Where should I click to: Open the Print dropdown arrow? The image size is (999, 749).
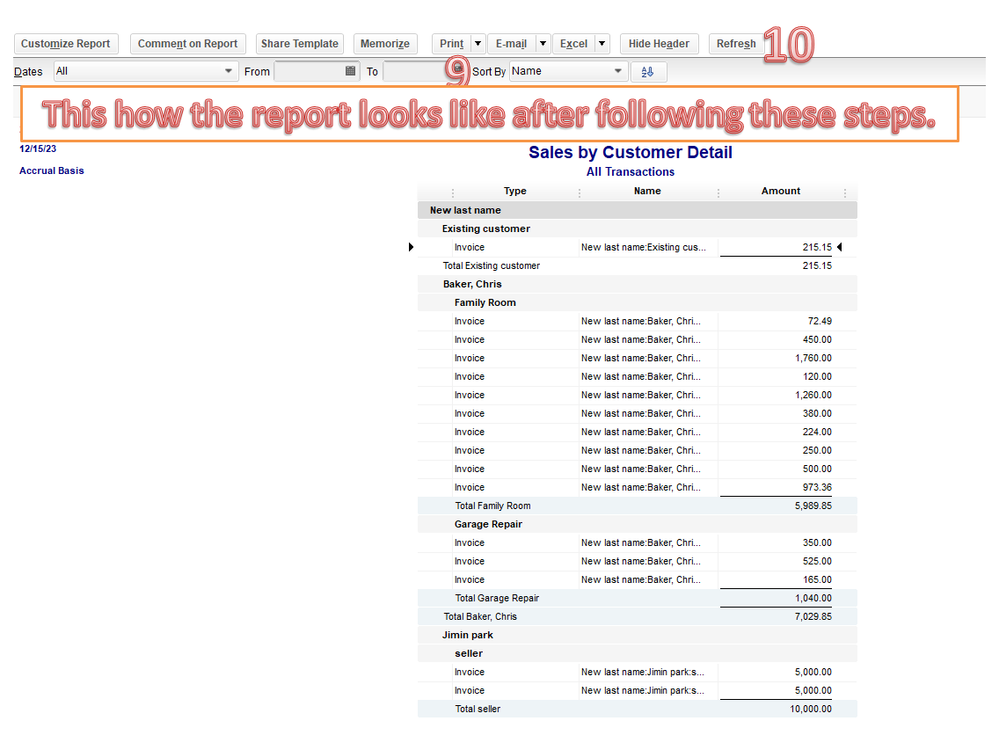478,44
